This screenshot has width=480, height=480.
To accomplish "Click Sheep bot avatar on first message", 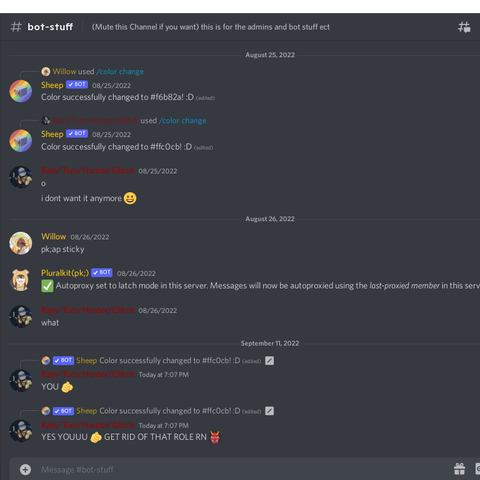I will [21, 91].
